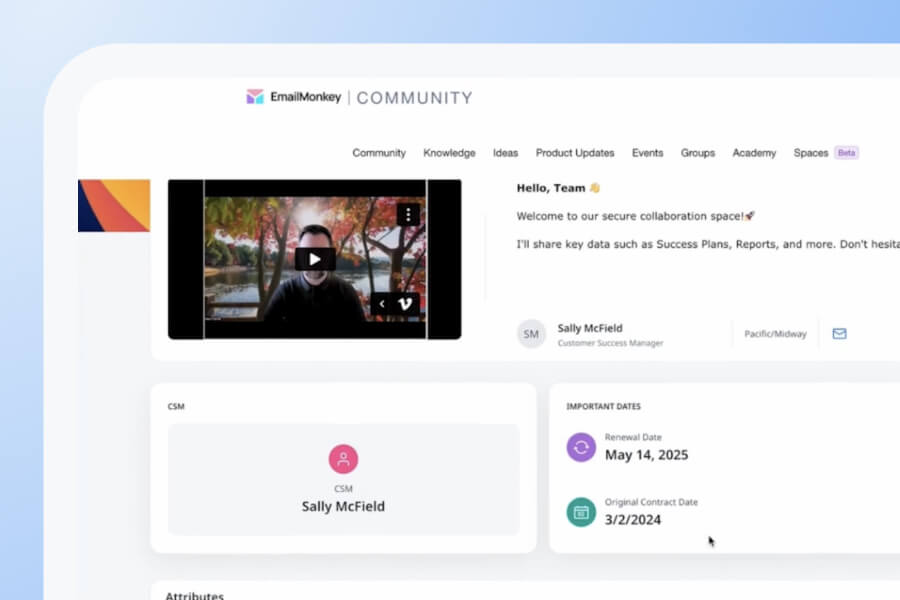Click the Welcome to our secure collaboration space text

(x=635, y=216)
